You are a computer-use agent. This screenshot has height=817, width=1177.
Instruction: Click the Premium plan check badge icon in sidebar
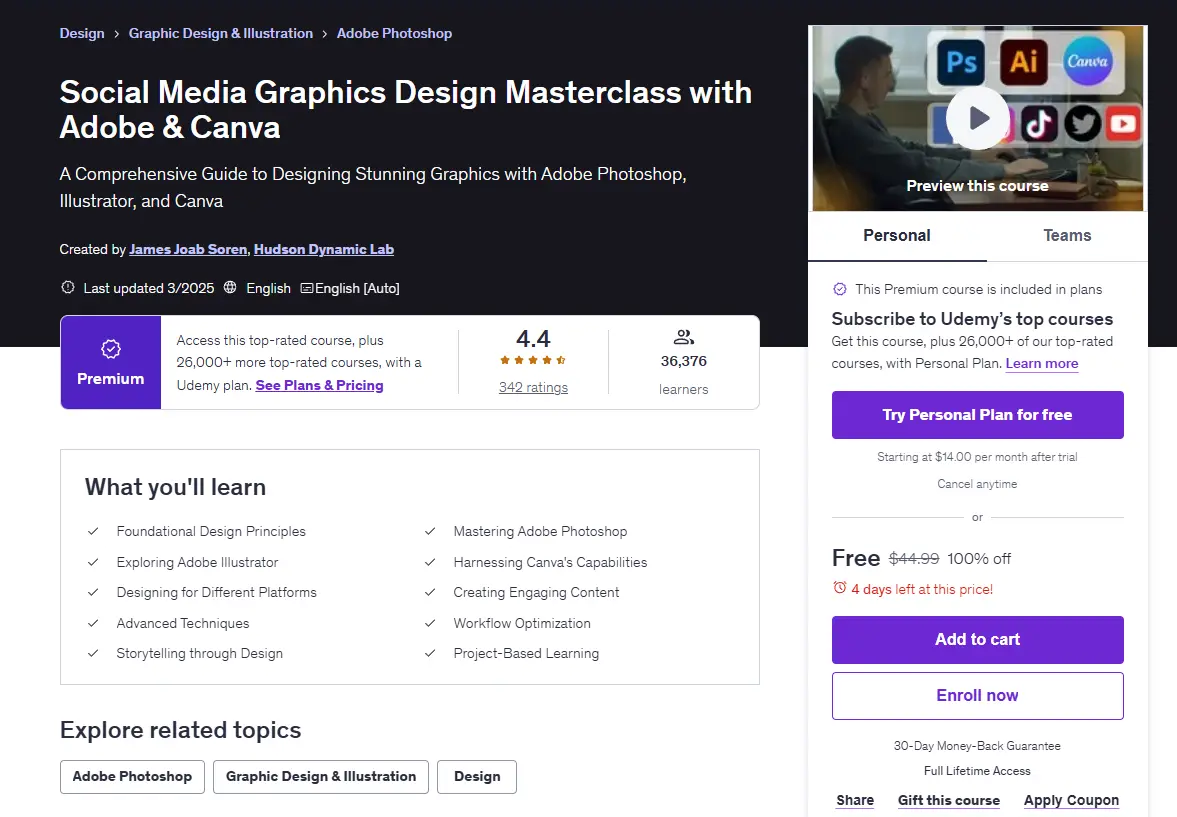(839, 289)
